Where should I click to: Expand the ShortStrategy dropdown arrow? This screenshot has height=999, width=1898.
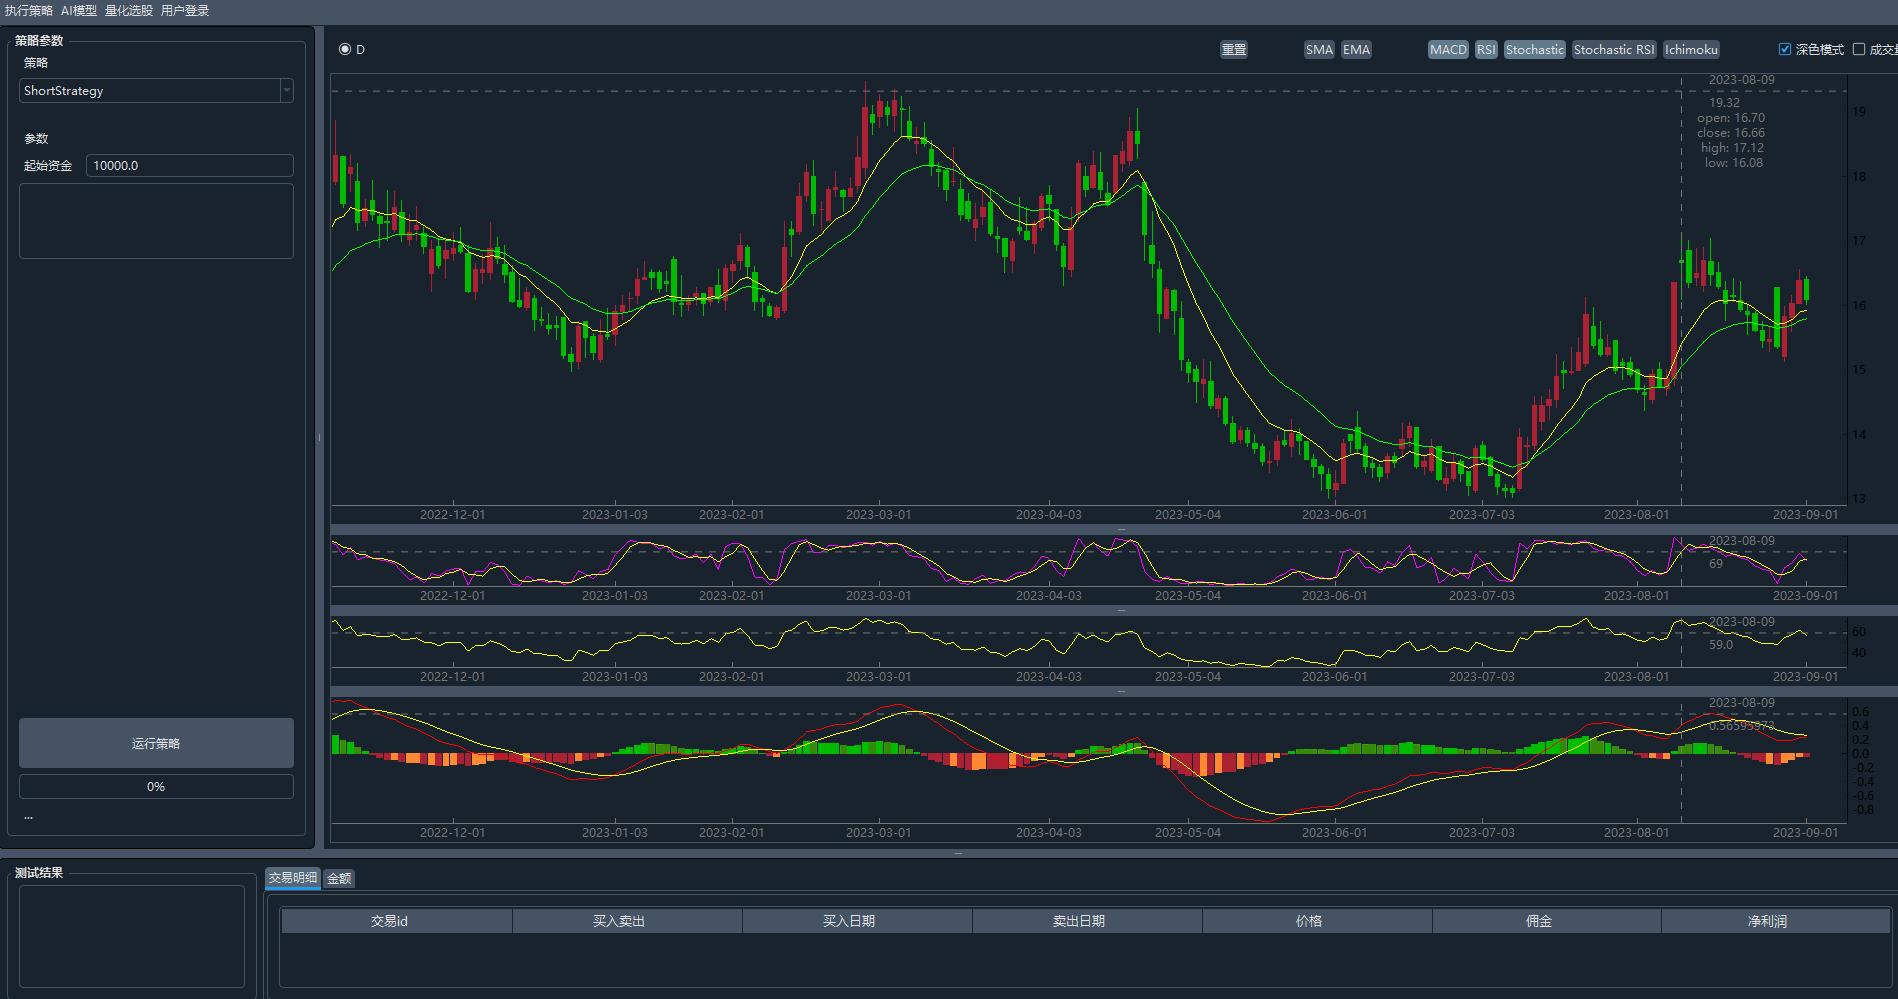click(287, 91)
